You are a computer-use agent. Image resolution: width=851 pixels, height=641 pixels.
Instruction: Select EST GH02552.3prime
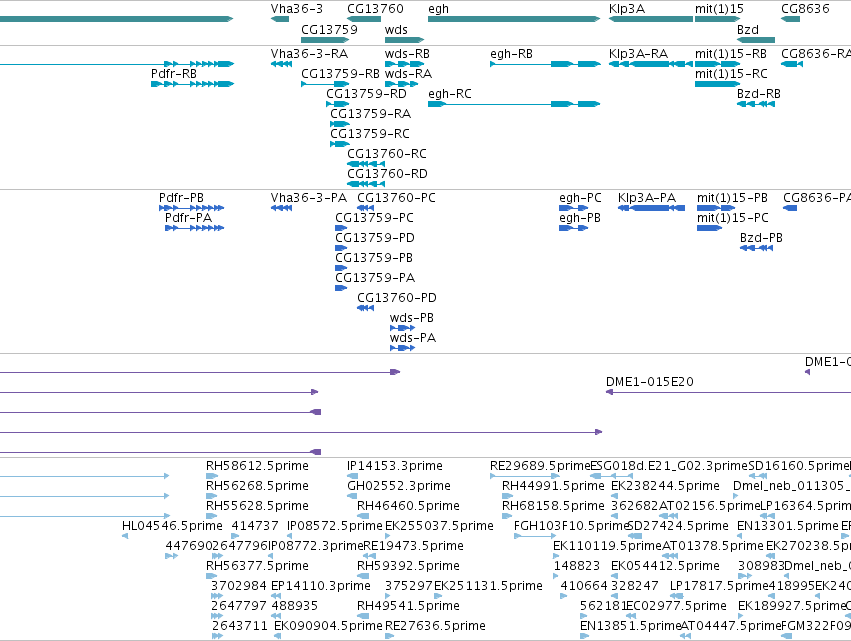click(x=399, y=486)
